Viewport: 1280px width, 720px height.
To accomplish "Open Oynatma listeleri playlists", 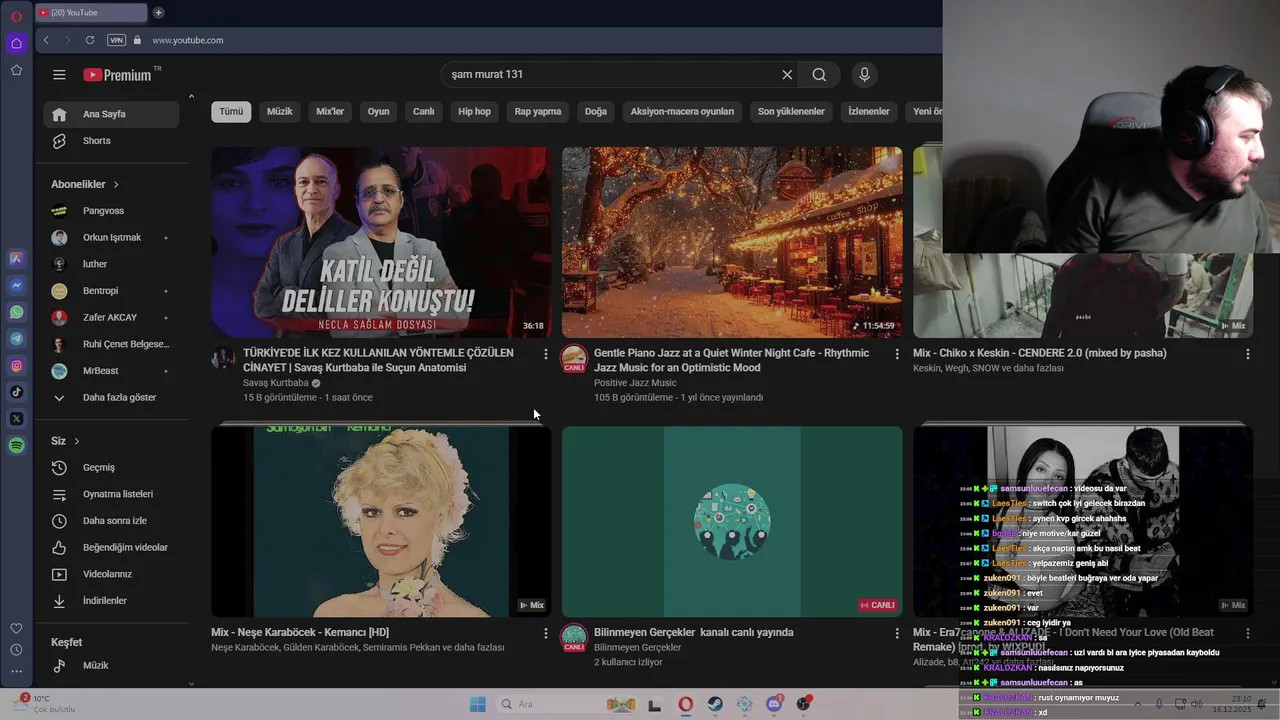I will [111, 494].
